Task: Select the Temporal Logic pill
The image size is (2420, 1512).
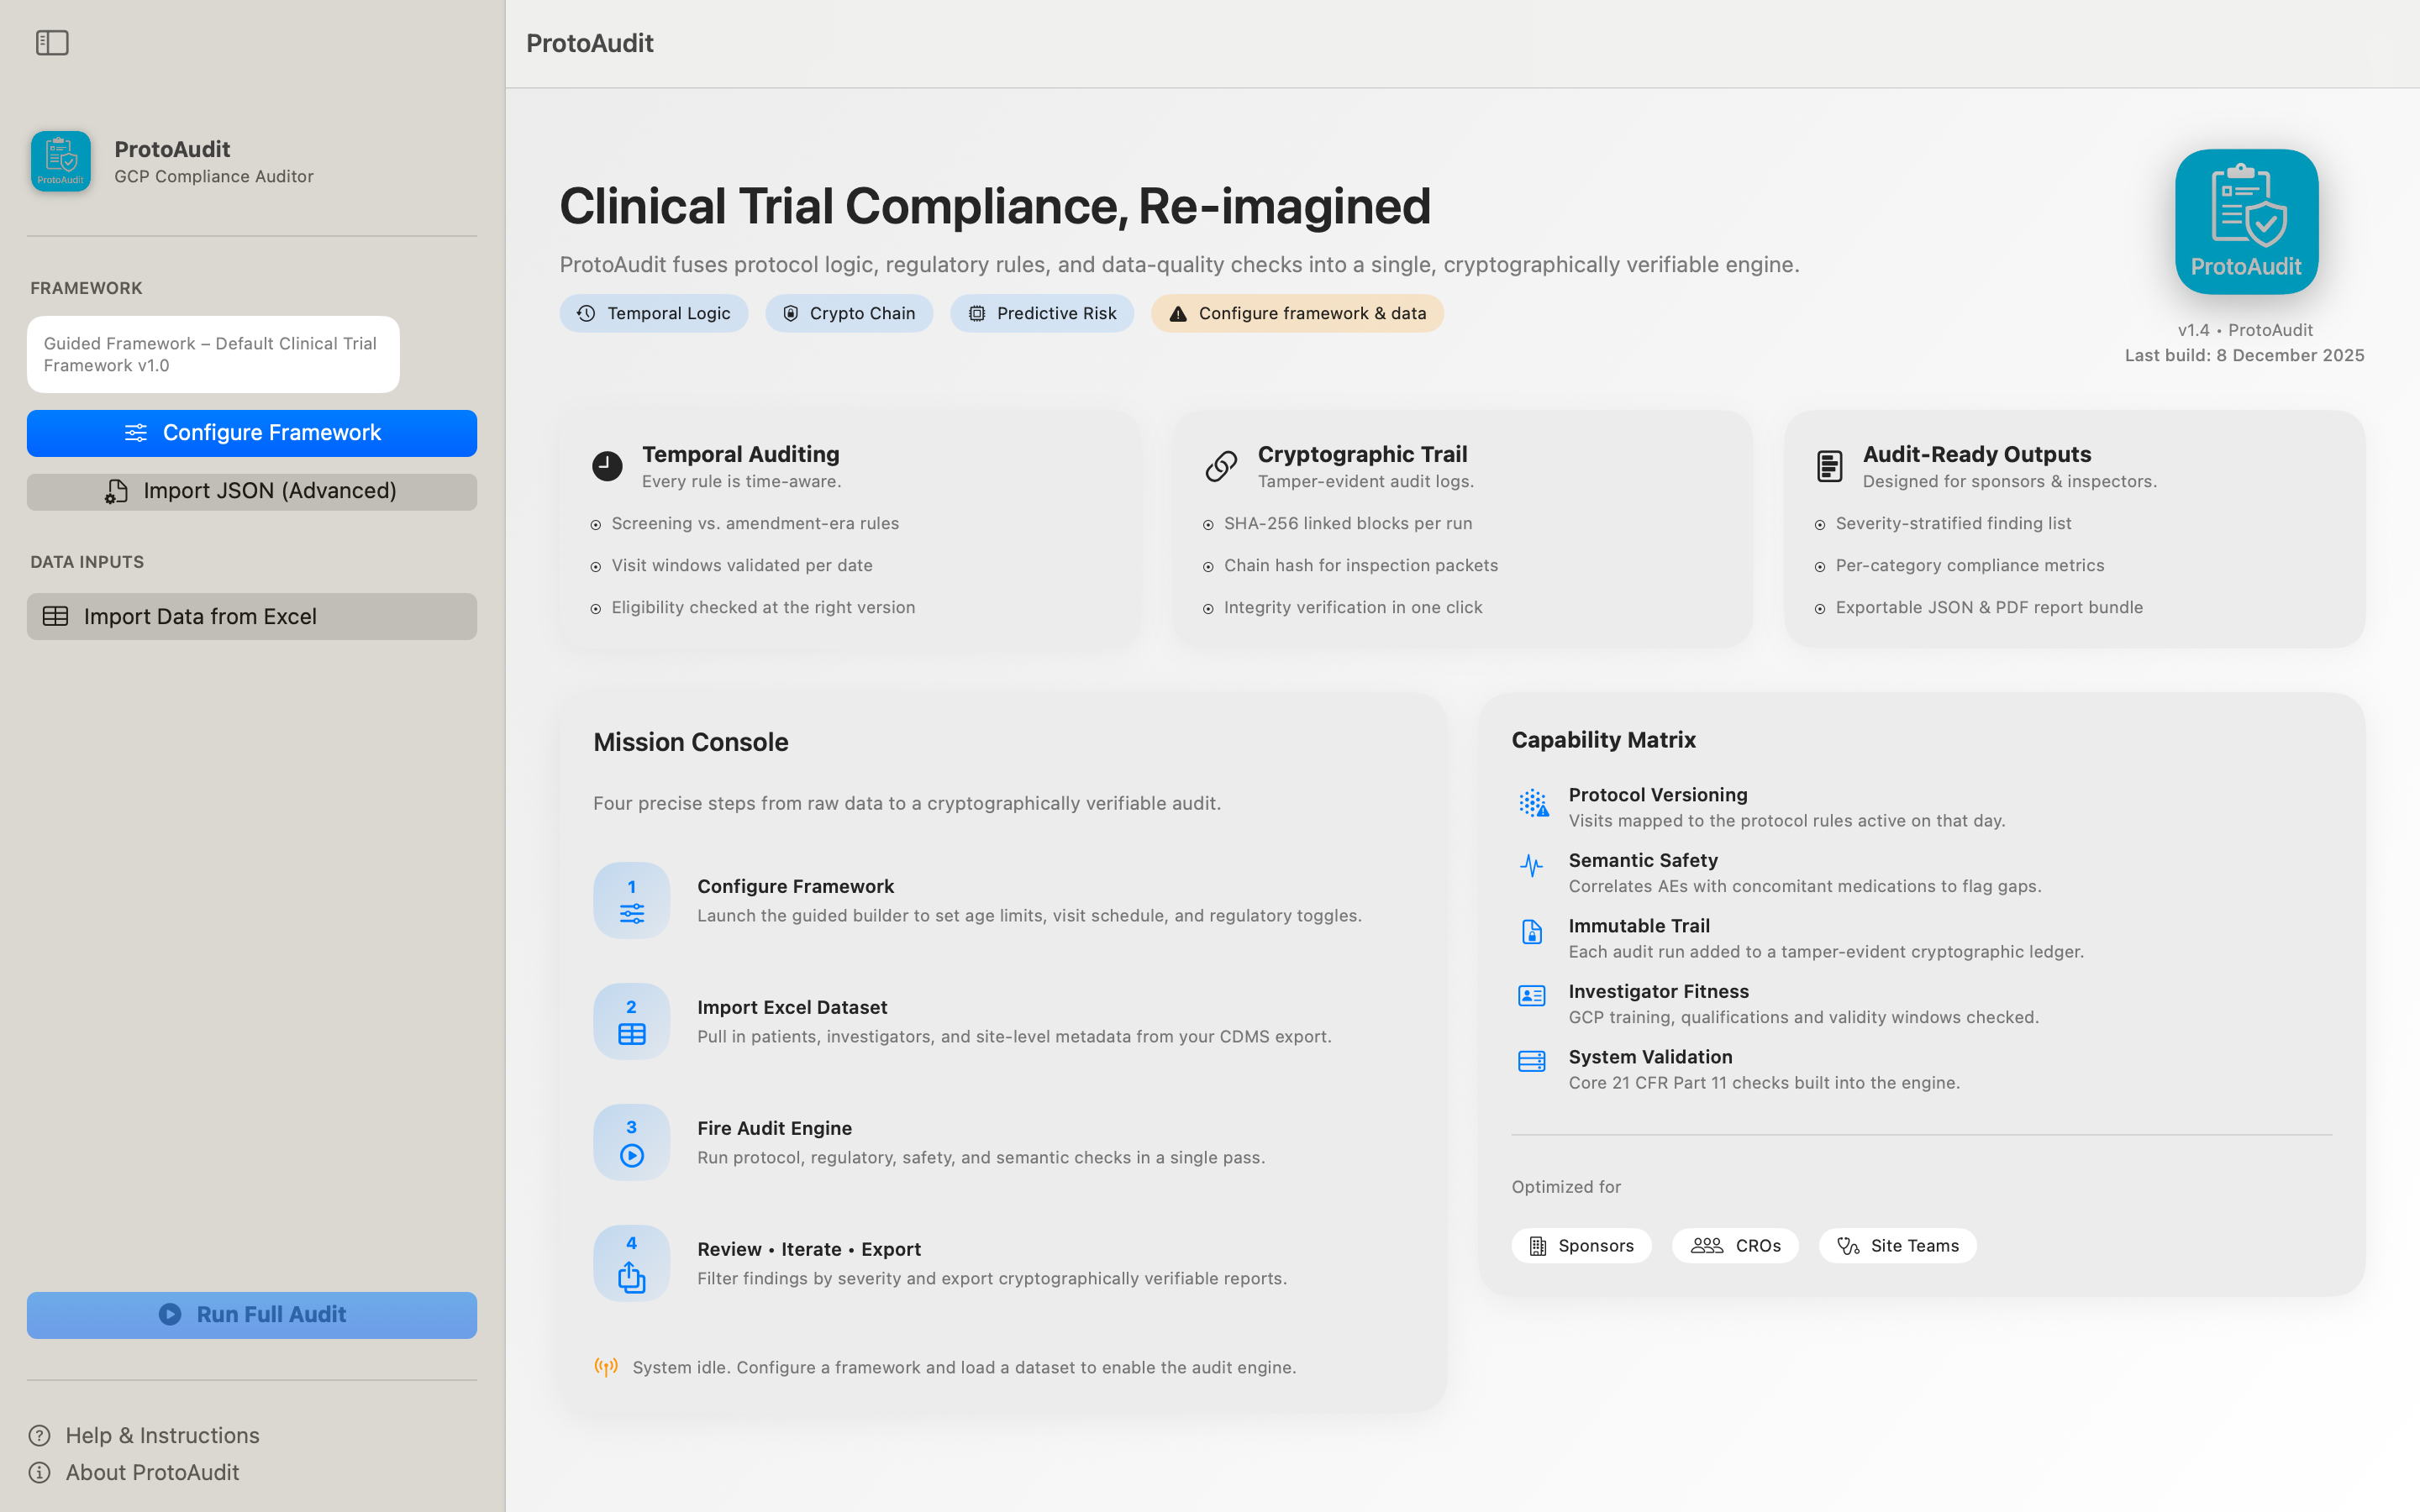Action: [x=654, y=313]
